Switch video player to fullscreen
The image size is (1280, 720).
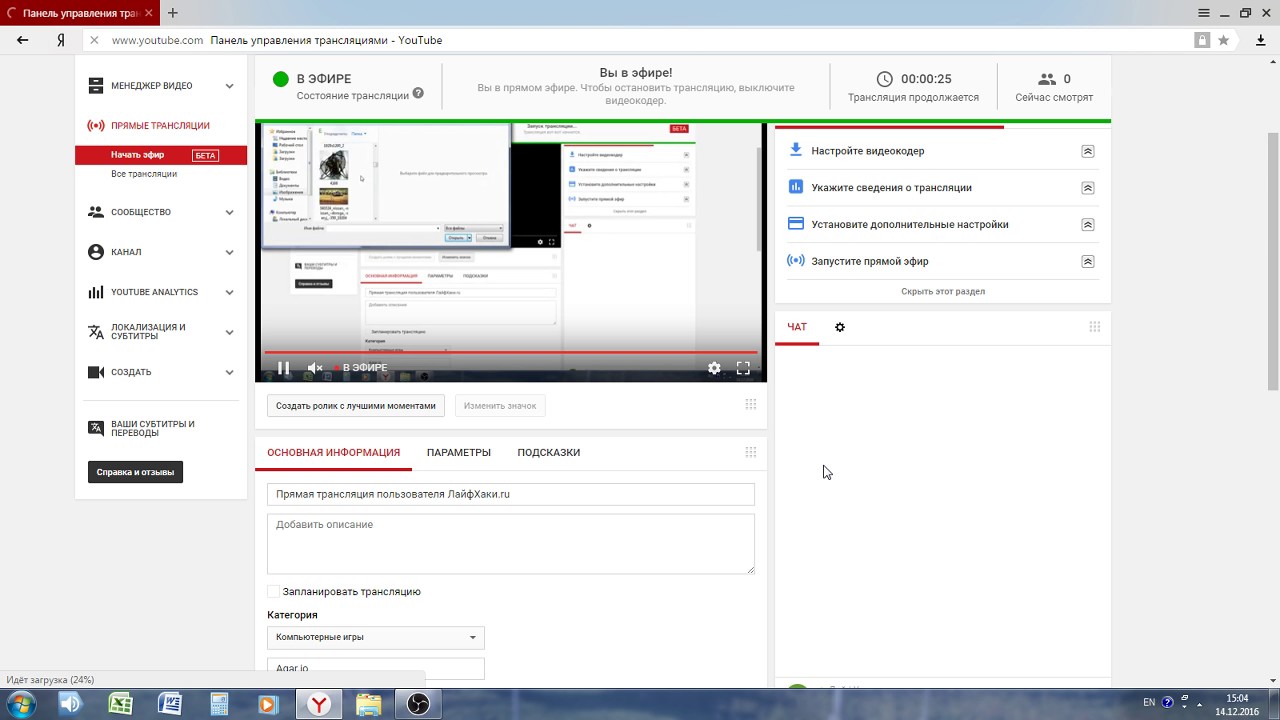pyautogui.click(x=743, y=368)
